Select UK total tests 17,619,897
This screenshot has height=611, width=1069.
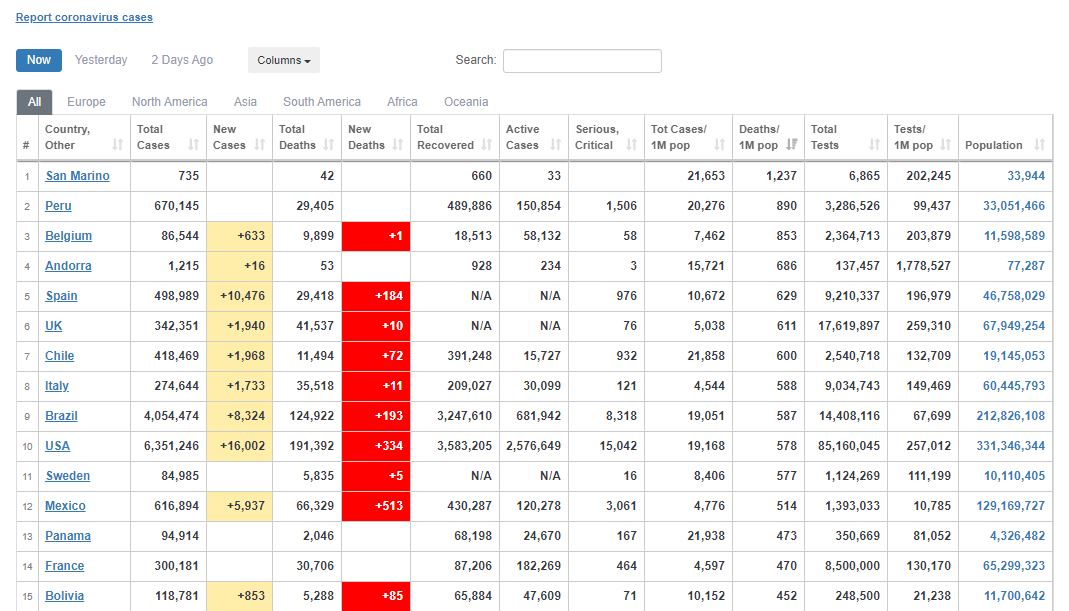(849, 325)
